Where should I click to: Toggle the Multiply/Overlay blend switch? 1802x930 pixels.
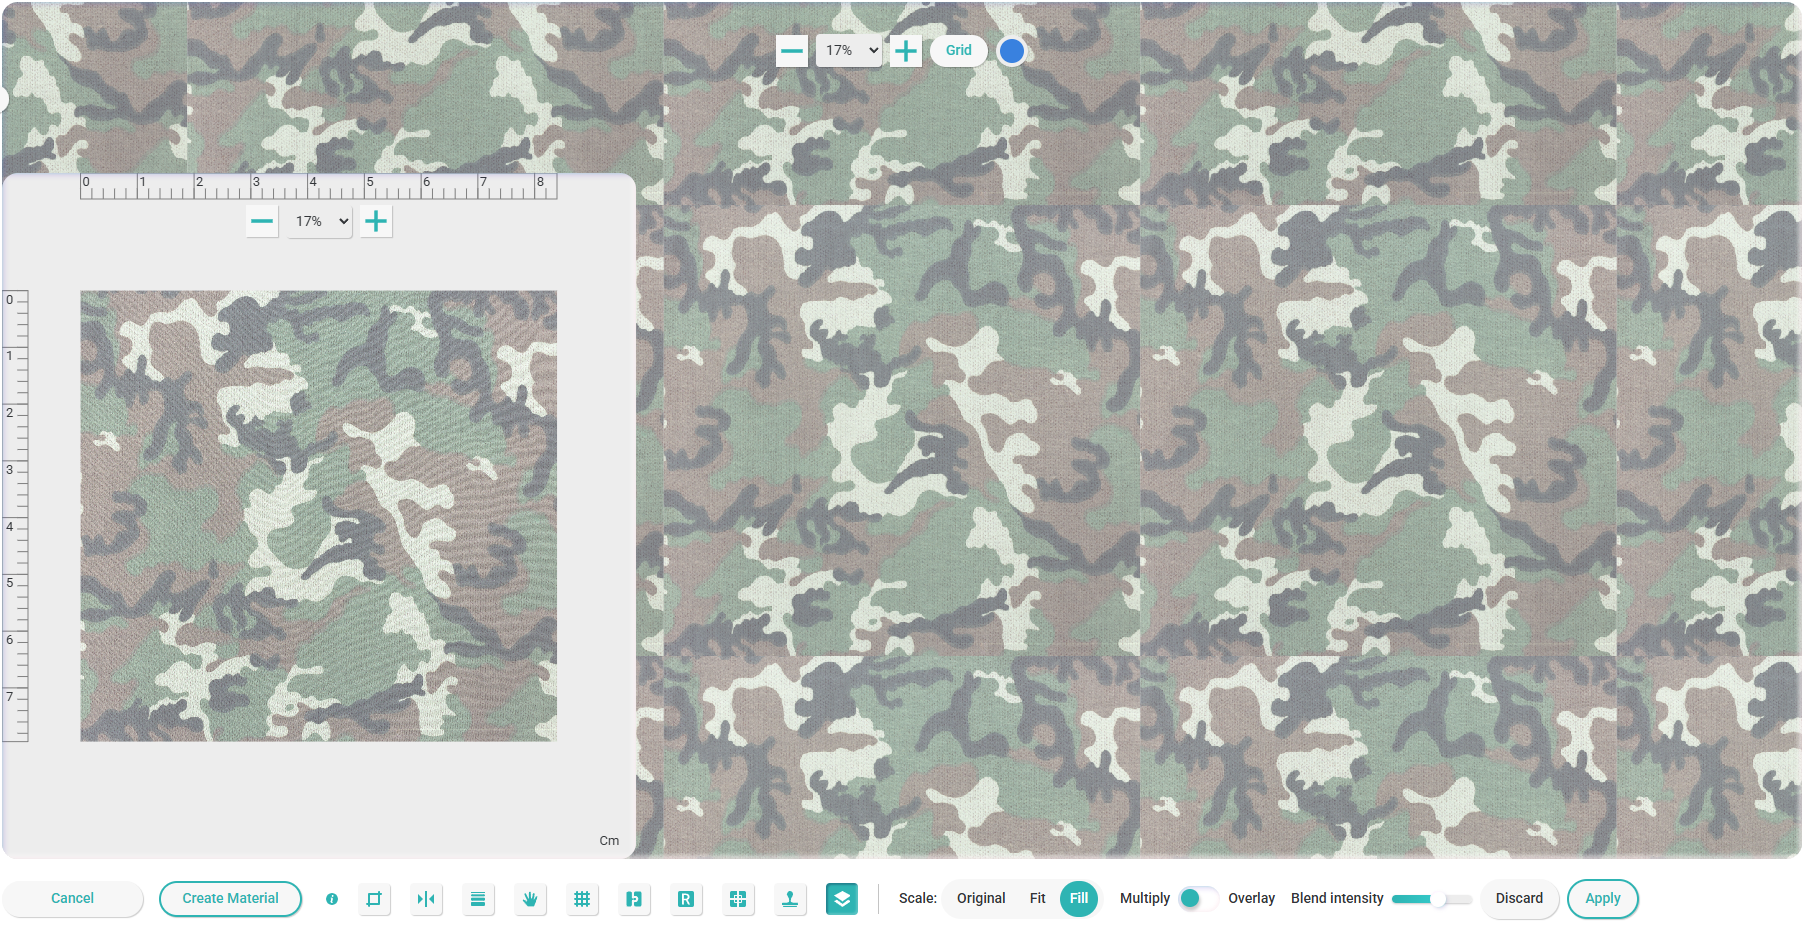(1198, 898)
